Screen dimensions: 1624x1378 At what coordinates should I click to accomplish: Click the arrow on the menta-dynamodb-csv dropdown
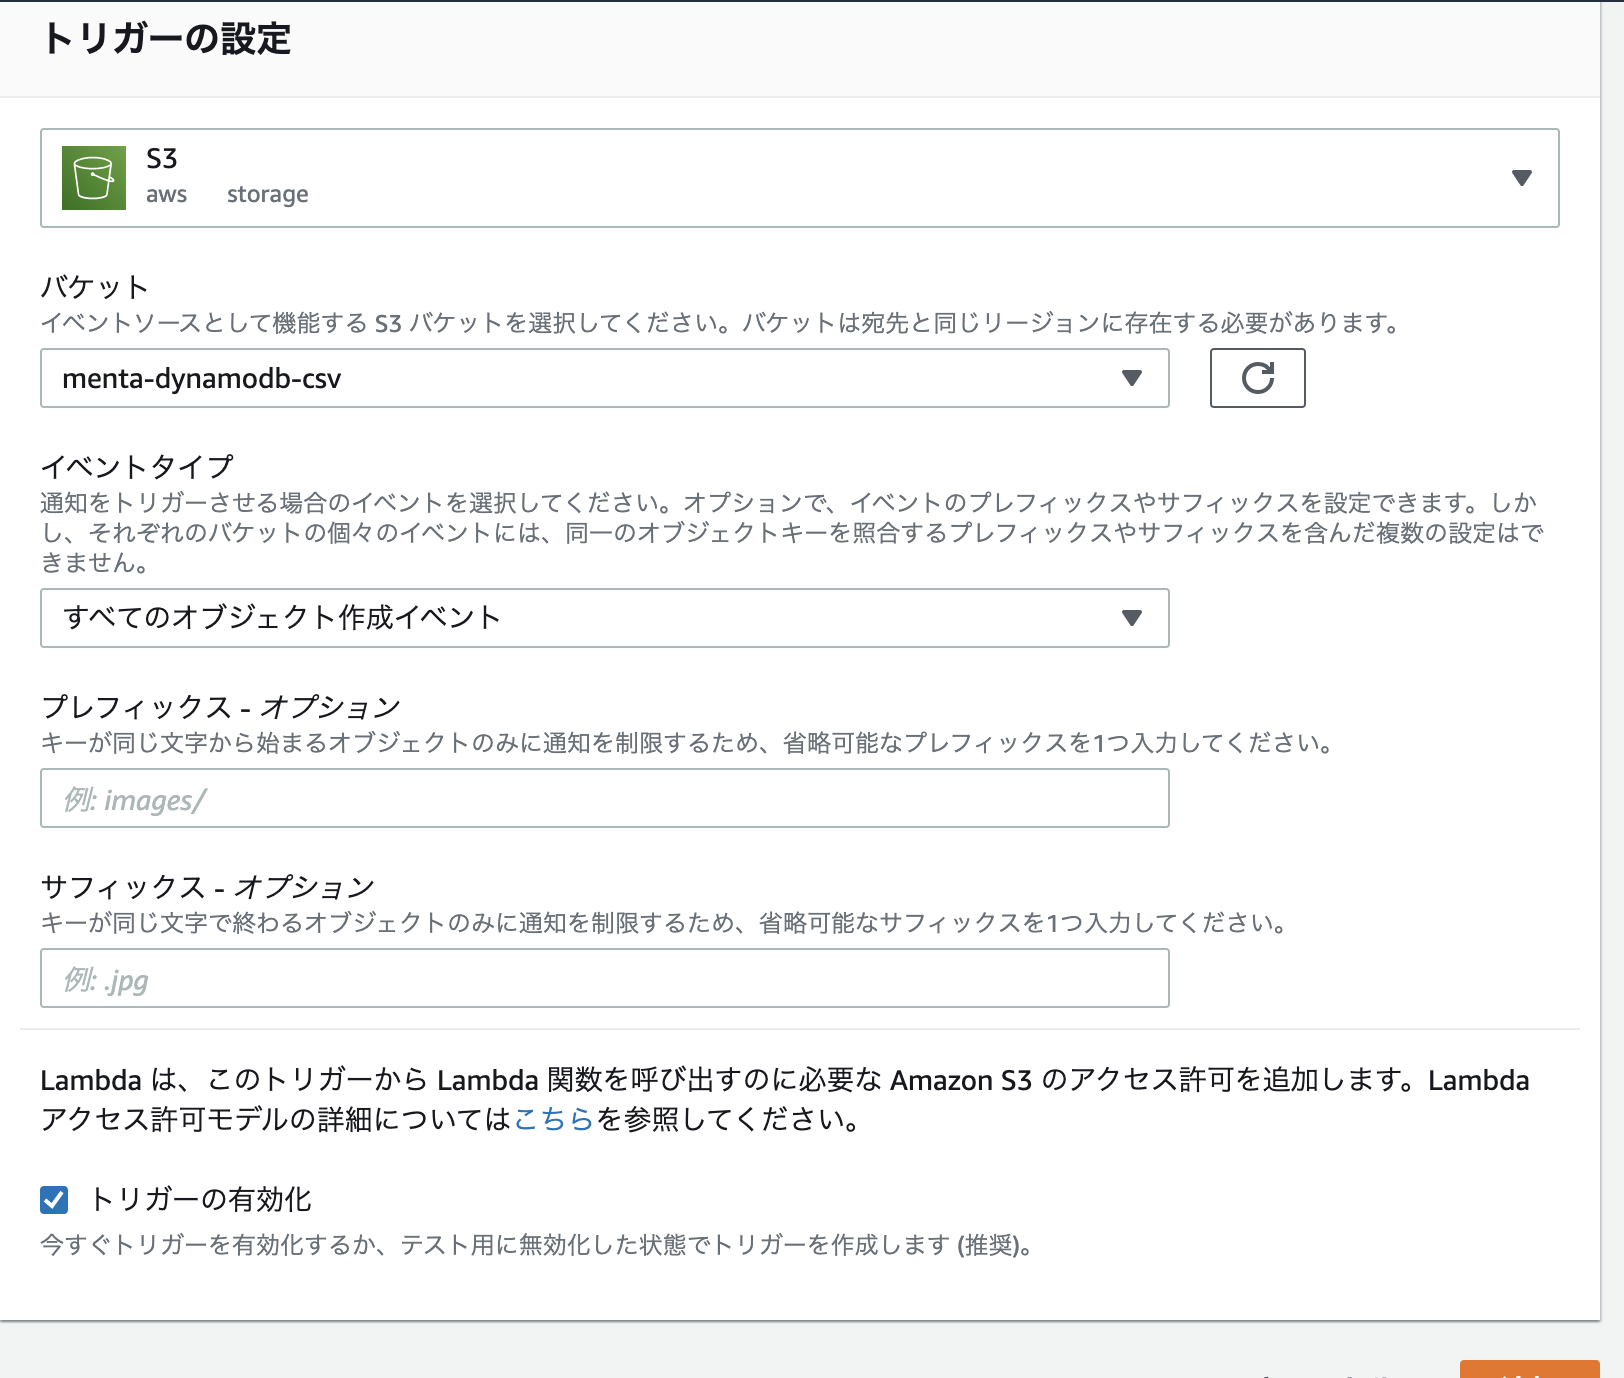click(1131, 378)
